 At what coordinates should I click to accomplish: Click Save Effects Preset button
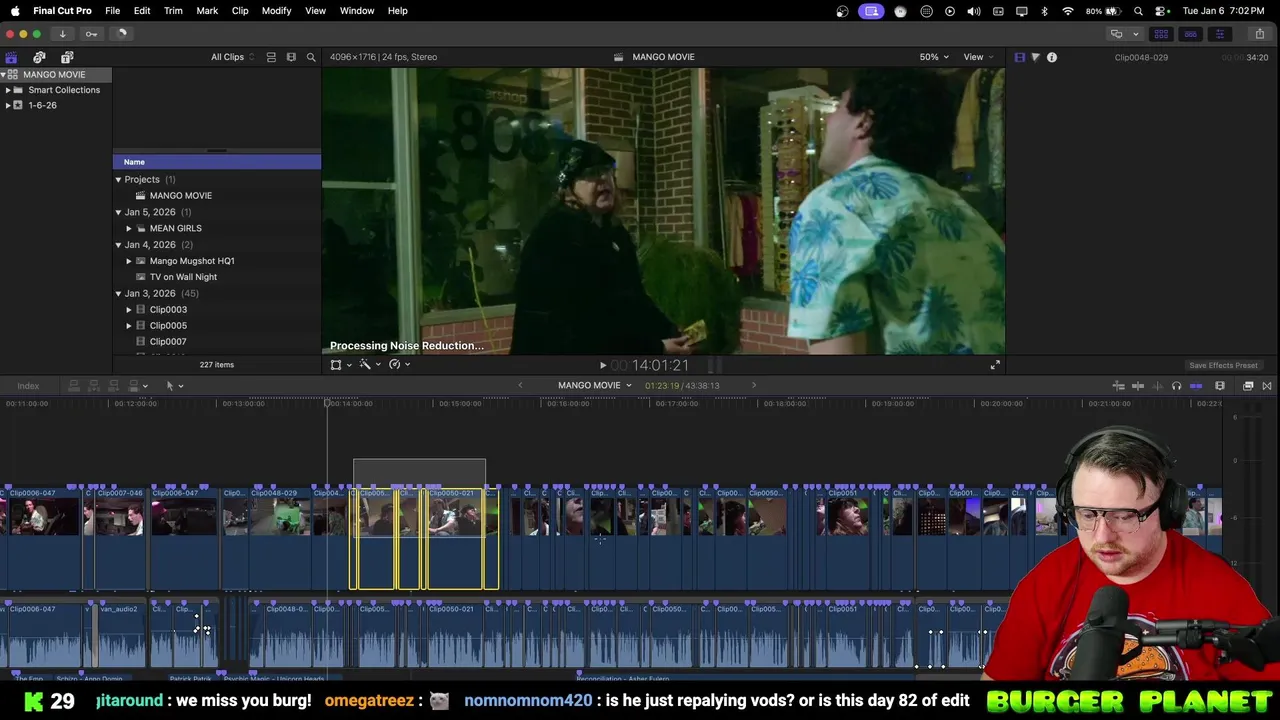pos(1223,366)
